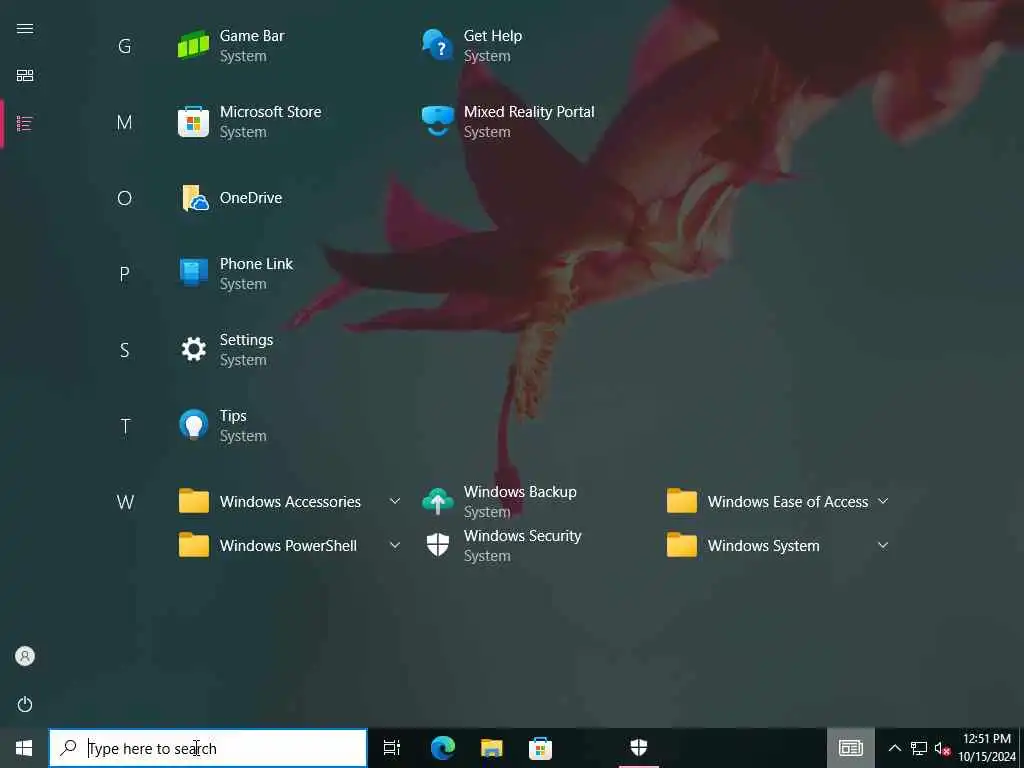Open Windows Backup cloud icon
Viewport: 1024px width, 768px height.
[438, 502]
